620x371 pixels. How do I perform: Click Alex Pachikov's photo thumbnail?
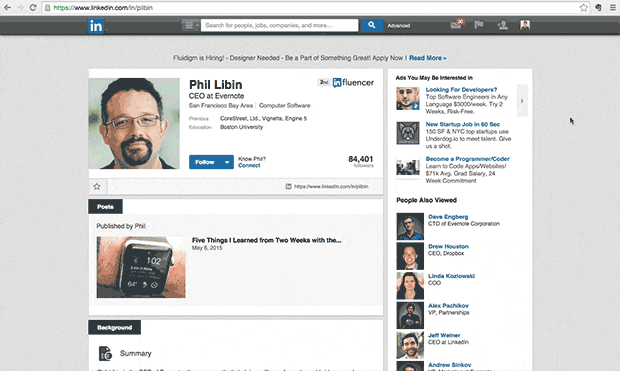[x=410, y=316]
